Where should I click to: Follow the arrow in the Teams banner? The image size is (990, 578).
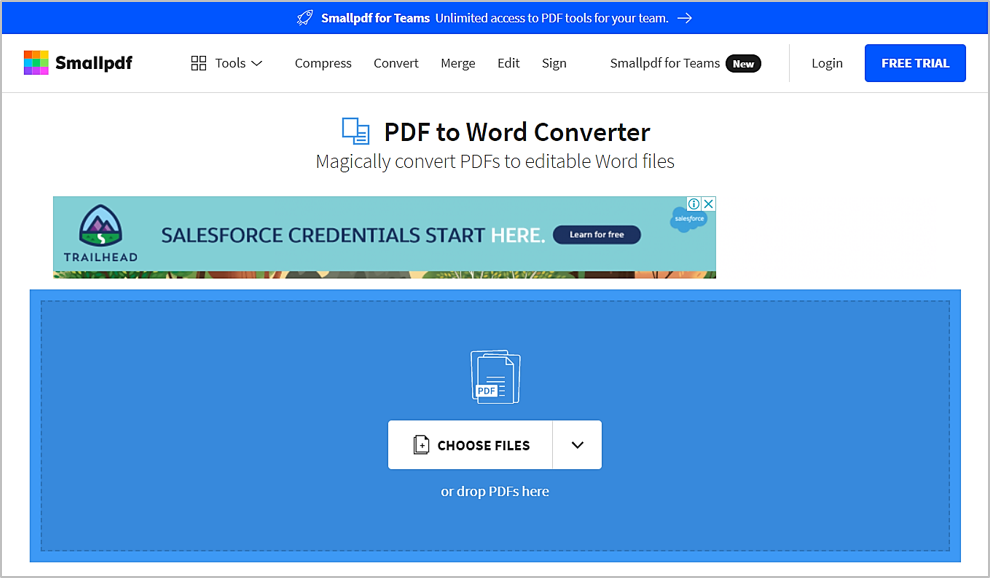coord(684,18)
